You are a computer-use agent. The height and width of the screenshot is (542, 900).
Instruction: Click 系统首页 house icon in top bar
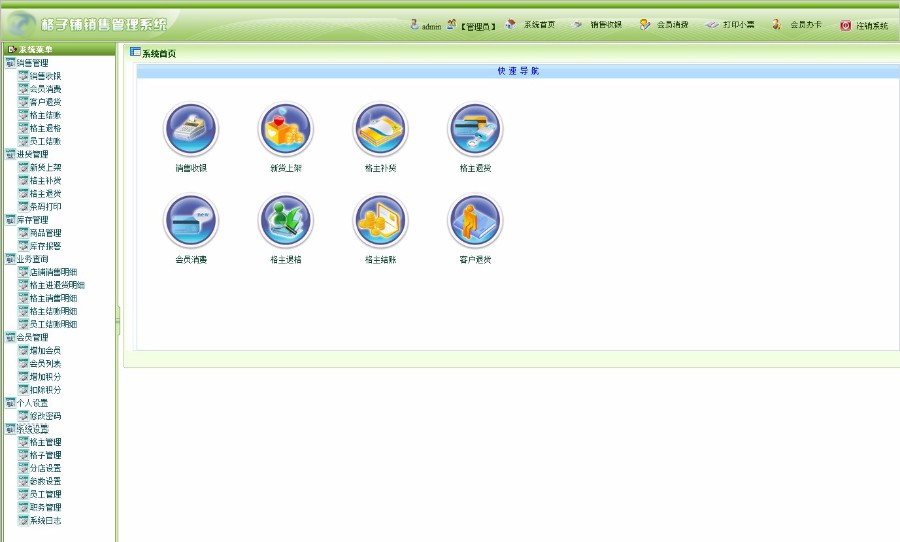point(510,24)
